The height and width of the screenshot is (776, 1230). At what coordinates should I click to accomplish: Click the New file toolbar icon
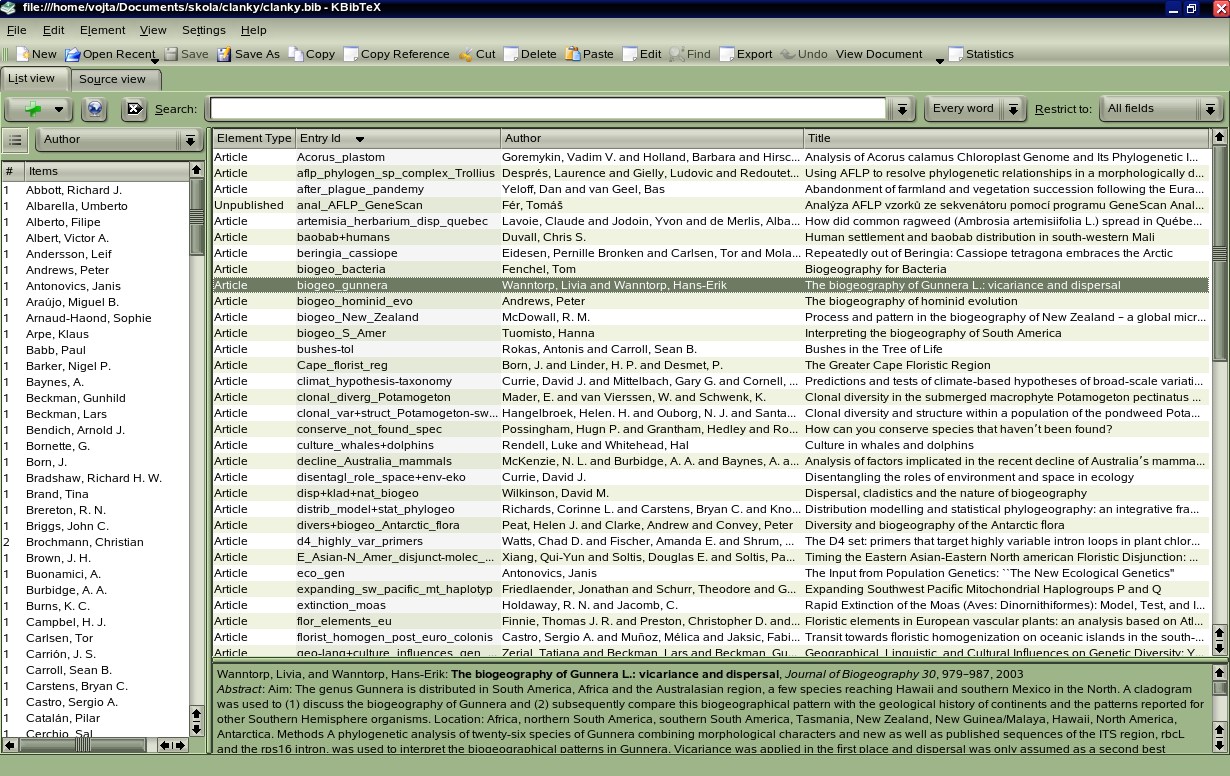click(x=22, y=54)
